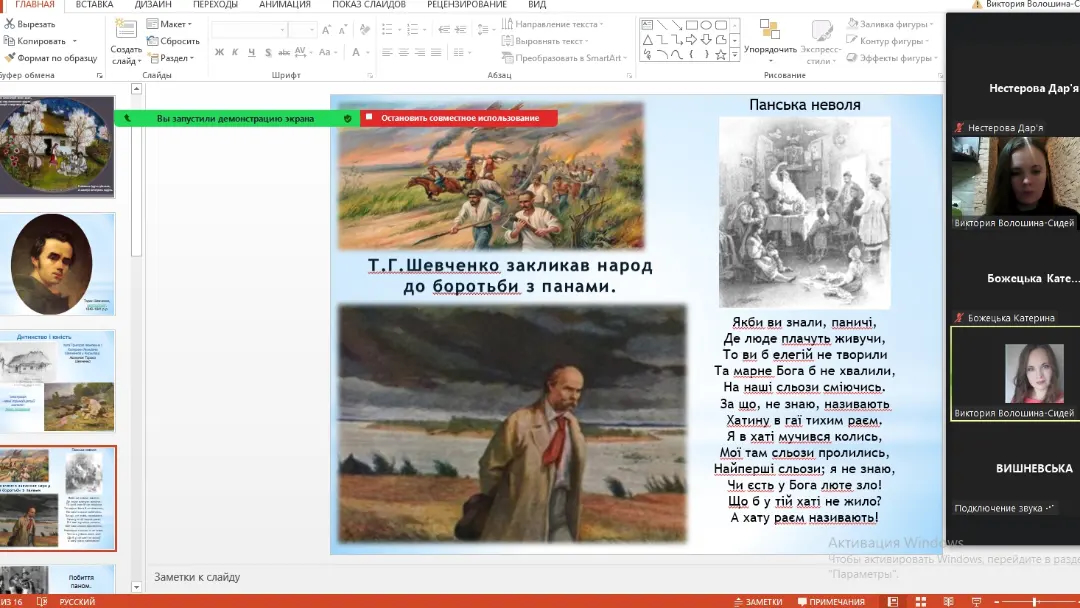Viewport: 1080px width, 608px height.
Task: Select the oval shape in the shapes gallery
Action: tap(706, 25)
